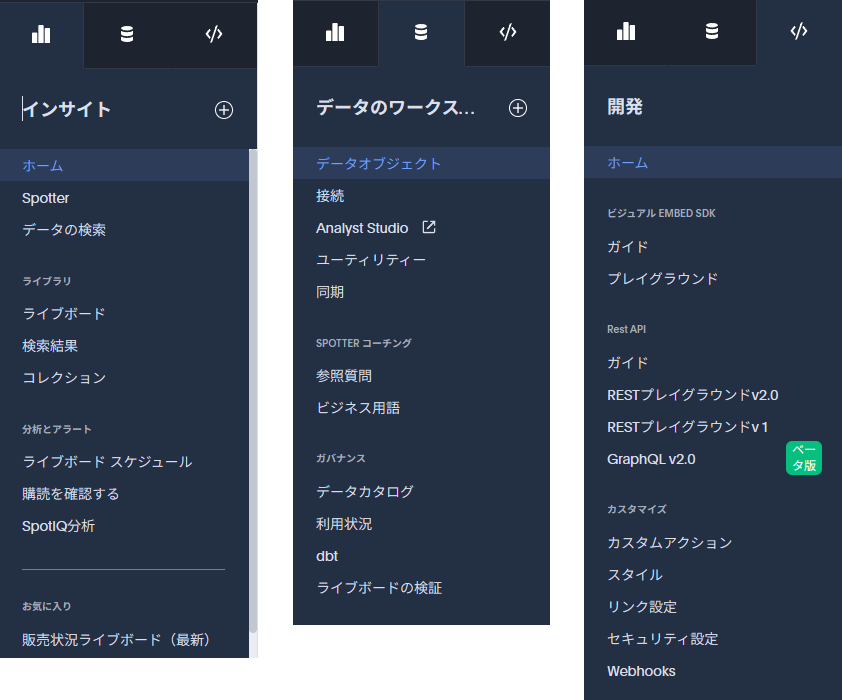Select the database icon above the インサイト heading
Image resolution: width=842 pixels, height=700 pixels.
127,34
